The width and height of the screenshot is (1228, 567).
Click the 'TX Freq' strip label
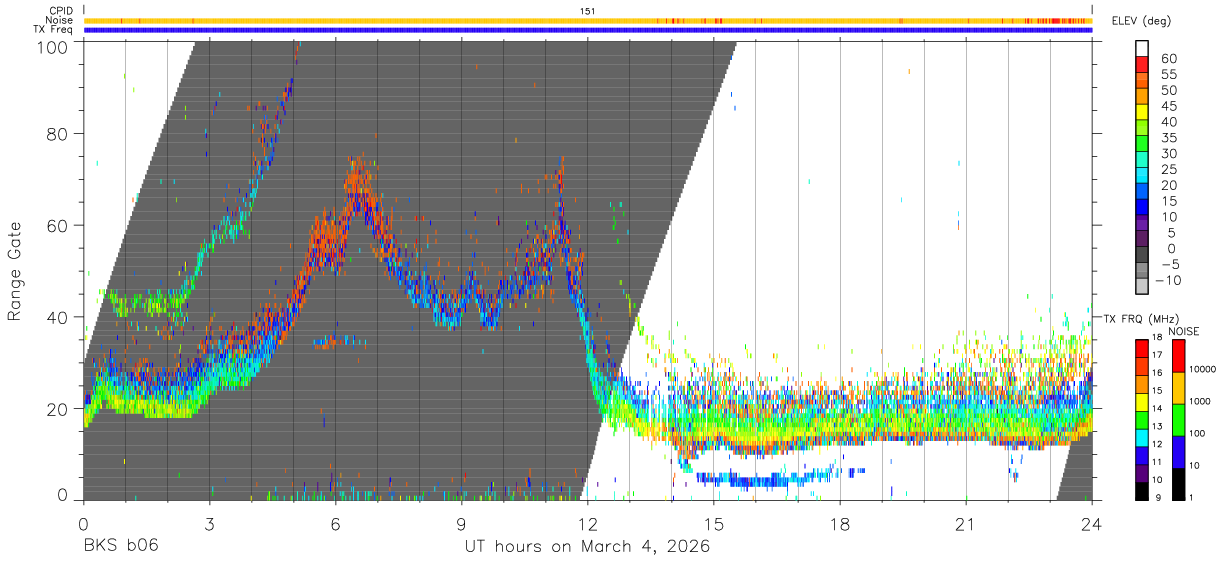[55, 29]
